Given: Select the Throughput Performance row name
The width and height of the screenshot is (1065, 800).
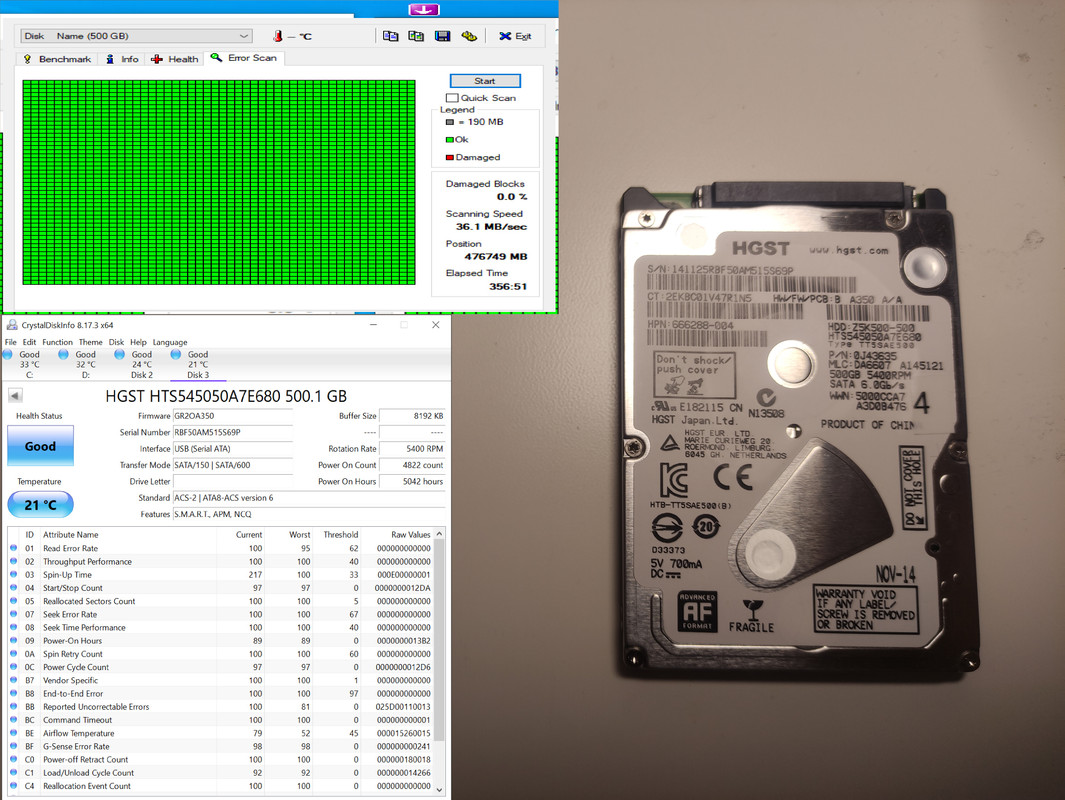Looking at the screenshot, I should [88, 562].
